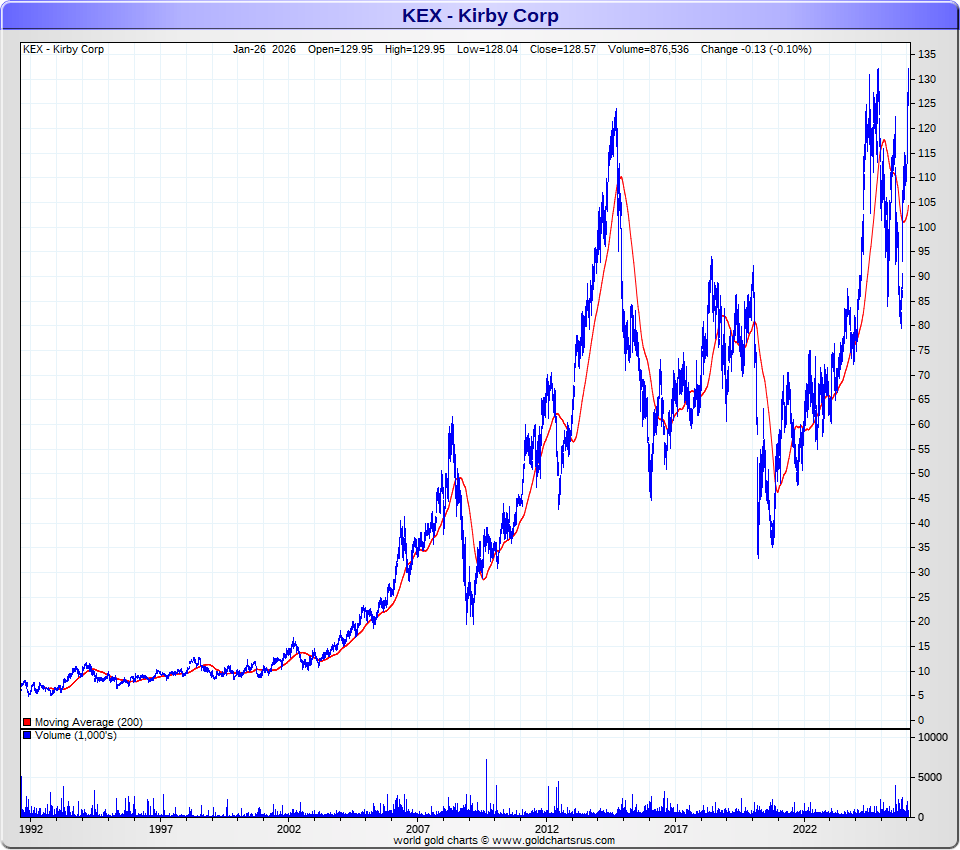Click the 75 price axis label

924,350
